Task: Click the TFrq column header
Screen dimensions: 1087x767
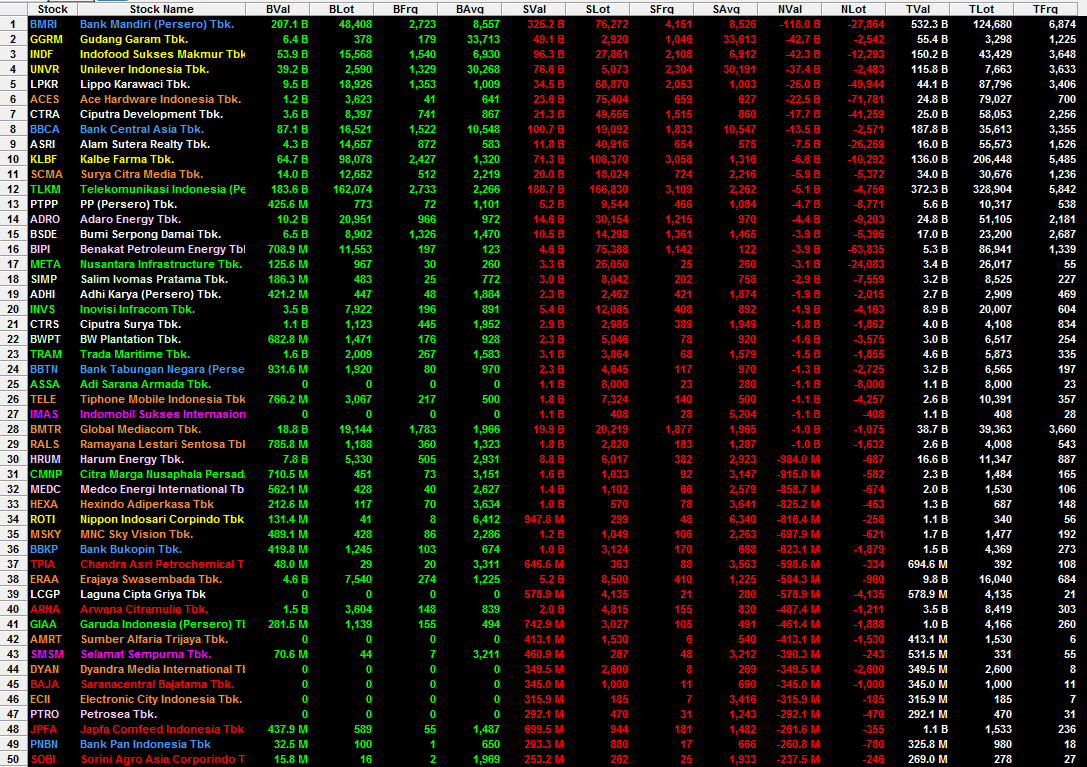Action: coord(1045,9)
